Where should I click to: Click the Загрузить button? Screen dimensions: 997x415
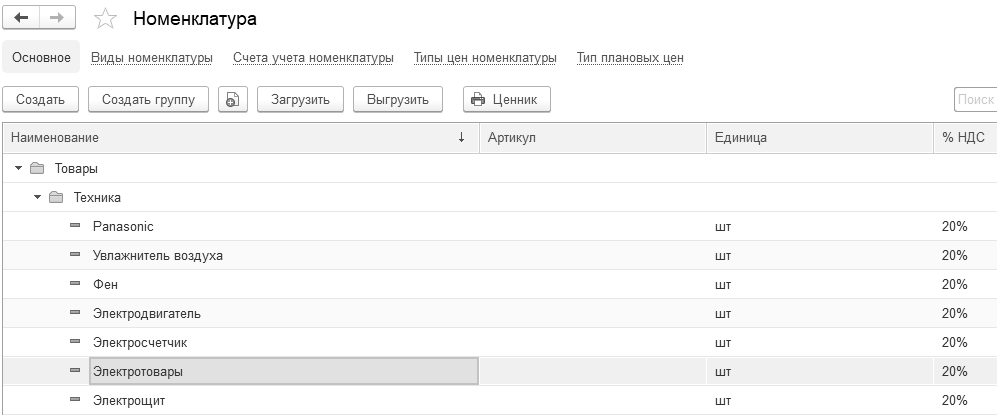tap(300, 99)
